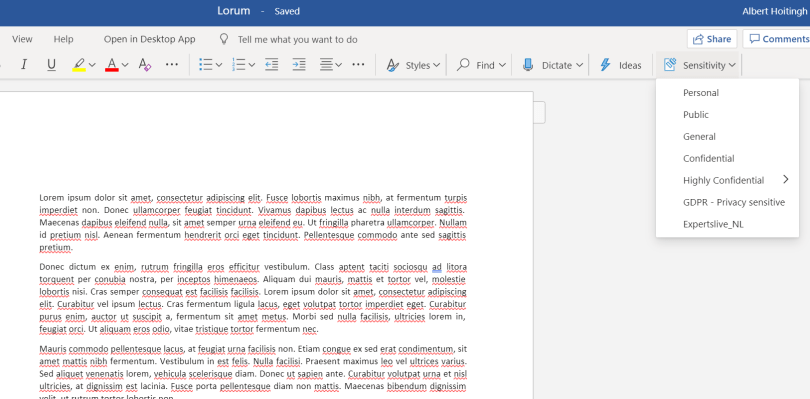810x399 pixels.
Task: Click the Saved status text
Action: pos(287,11)
